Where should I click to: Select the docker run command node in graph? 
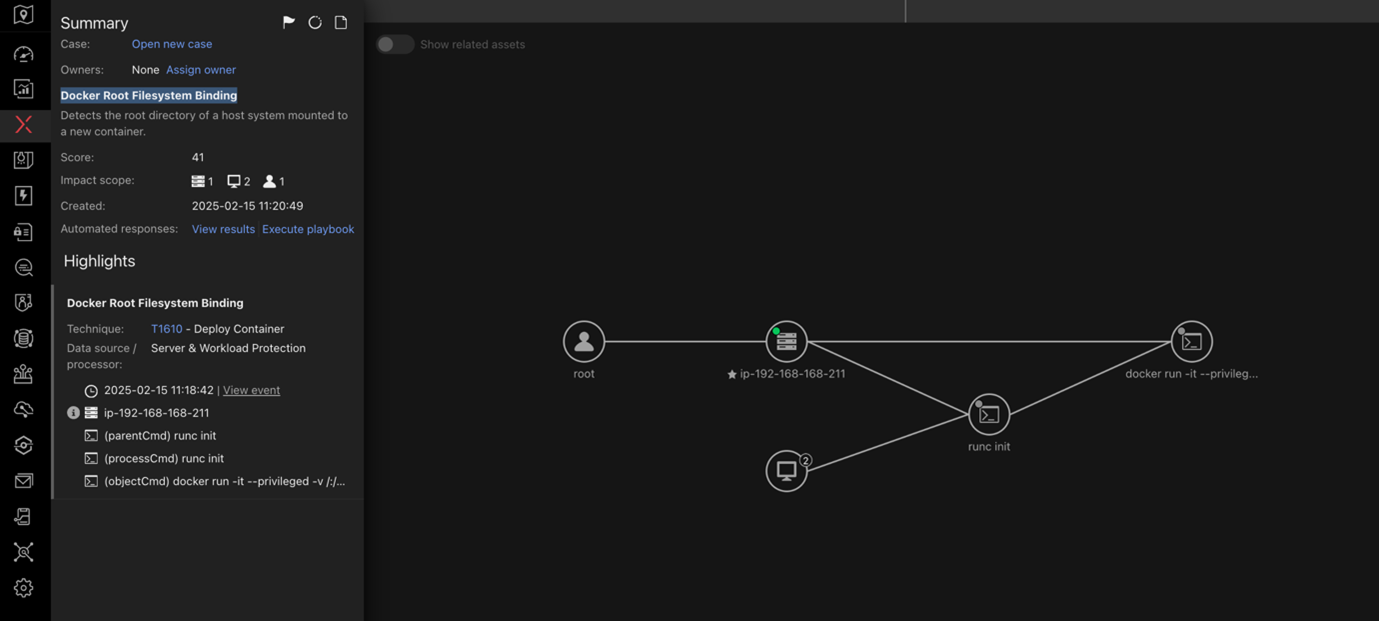point(1192,341)
